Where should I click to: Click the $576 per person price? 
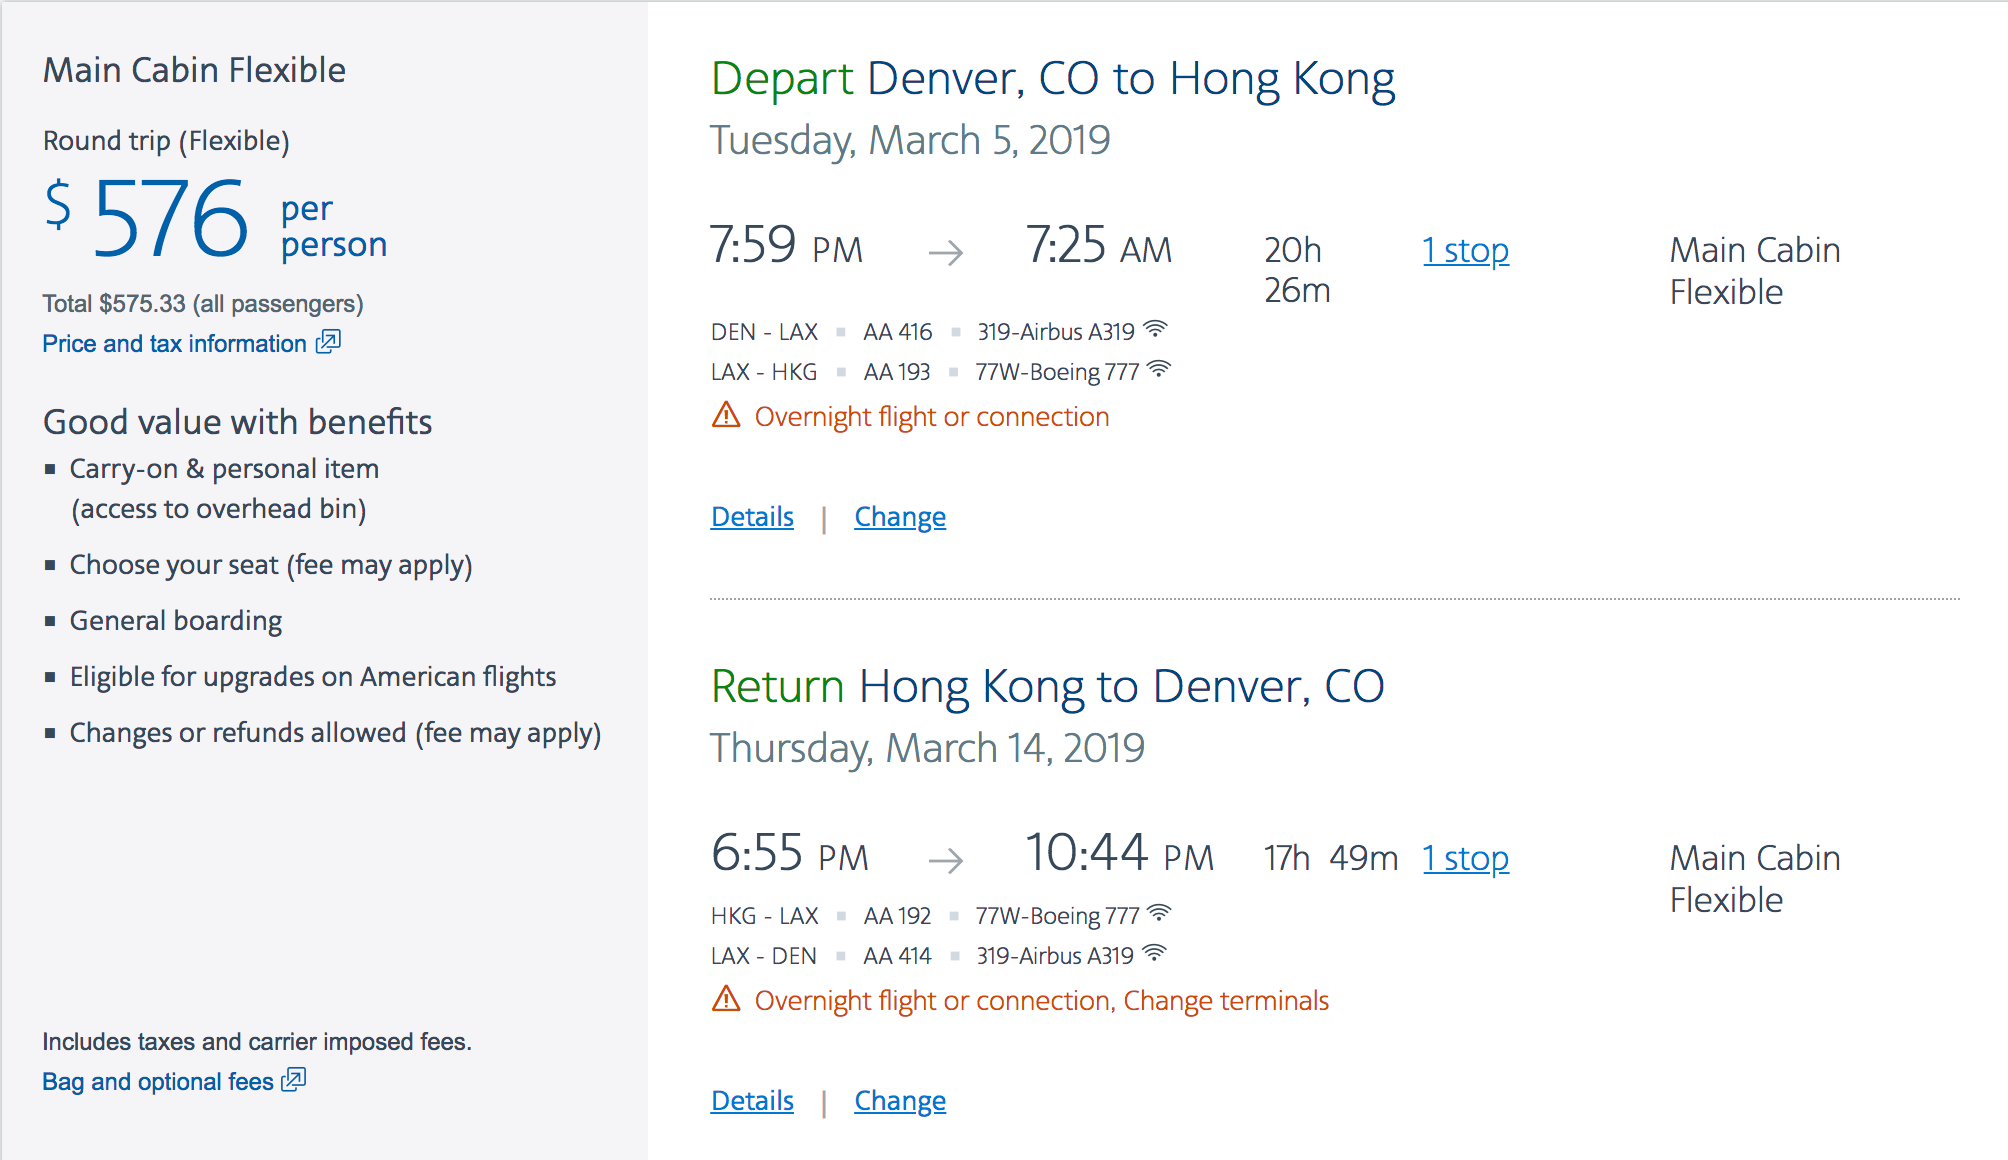170,220
